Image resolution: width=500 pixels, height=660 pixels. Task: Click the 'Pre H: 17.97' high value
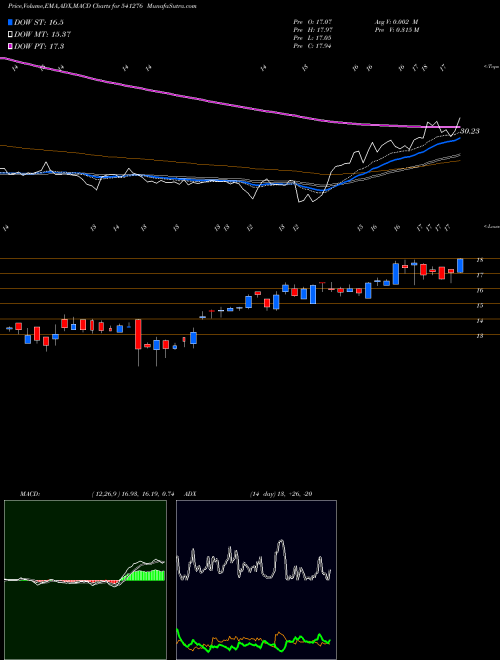pyautogui.click(x=314, y=29)
